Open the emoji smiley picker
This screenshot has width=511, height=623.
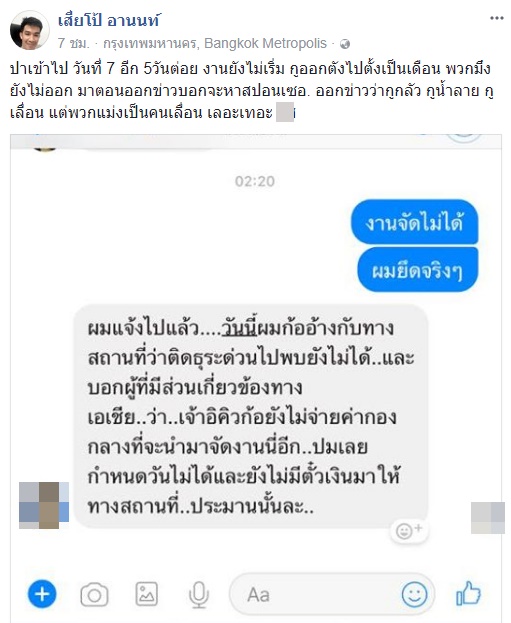click(414, 594)
